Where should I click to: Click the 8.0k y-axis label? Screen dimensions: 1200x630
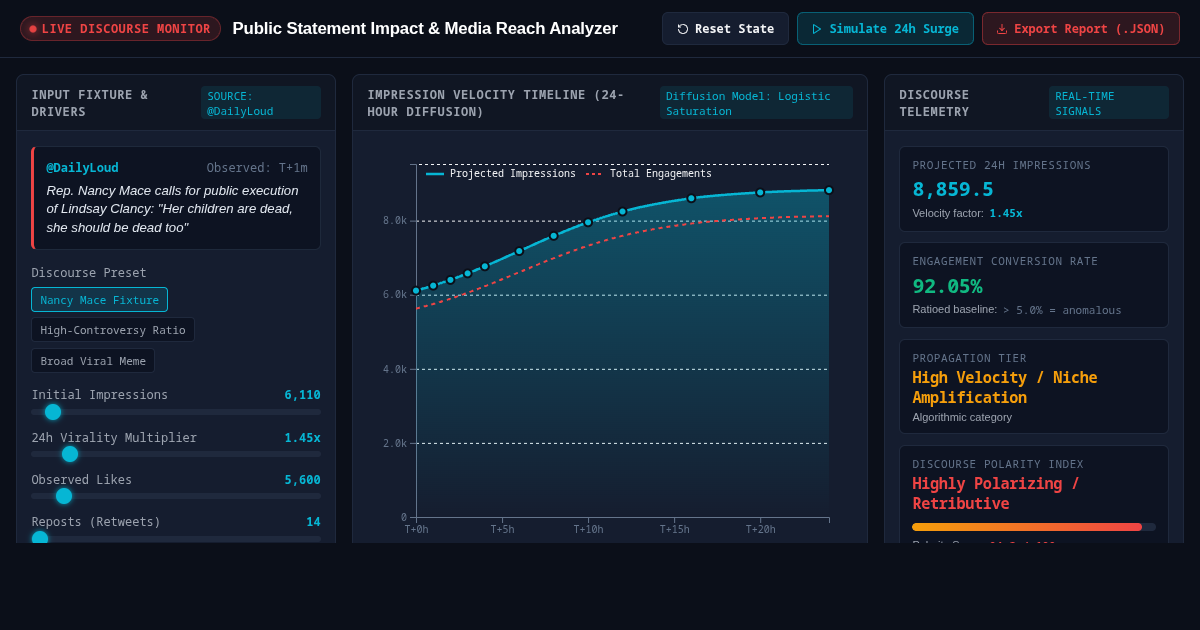pos(395,221)
